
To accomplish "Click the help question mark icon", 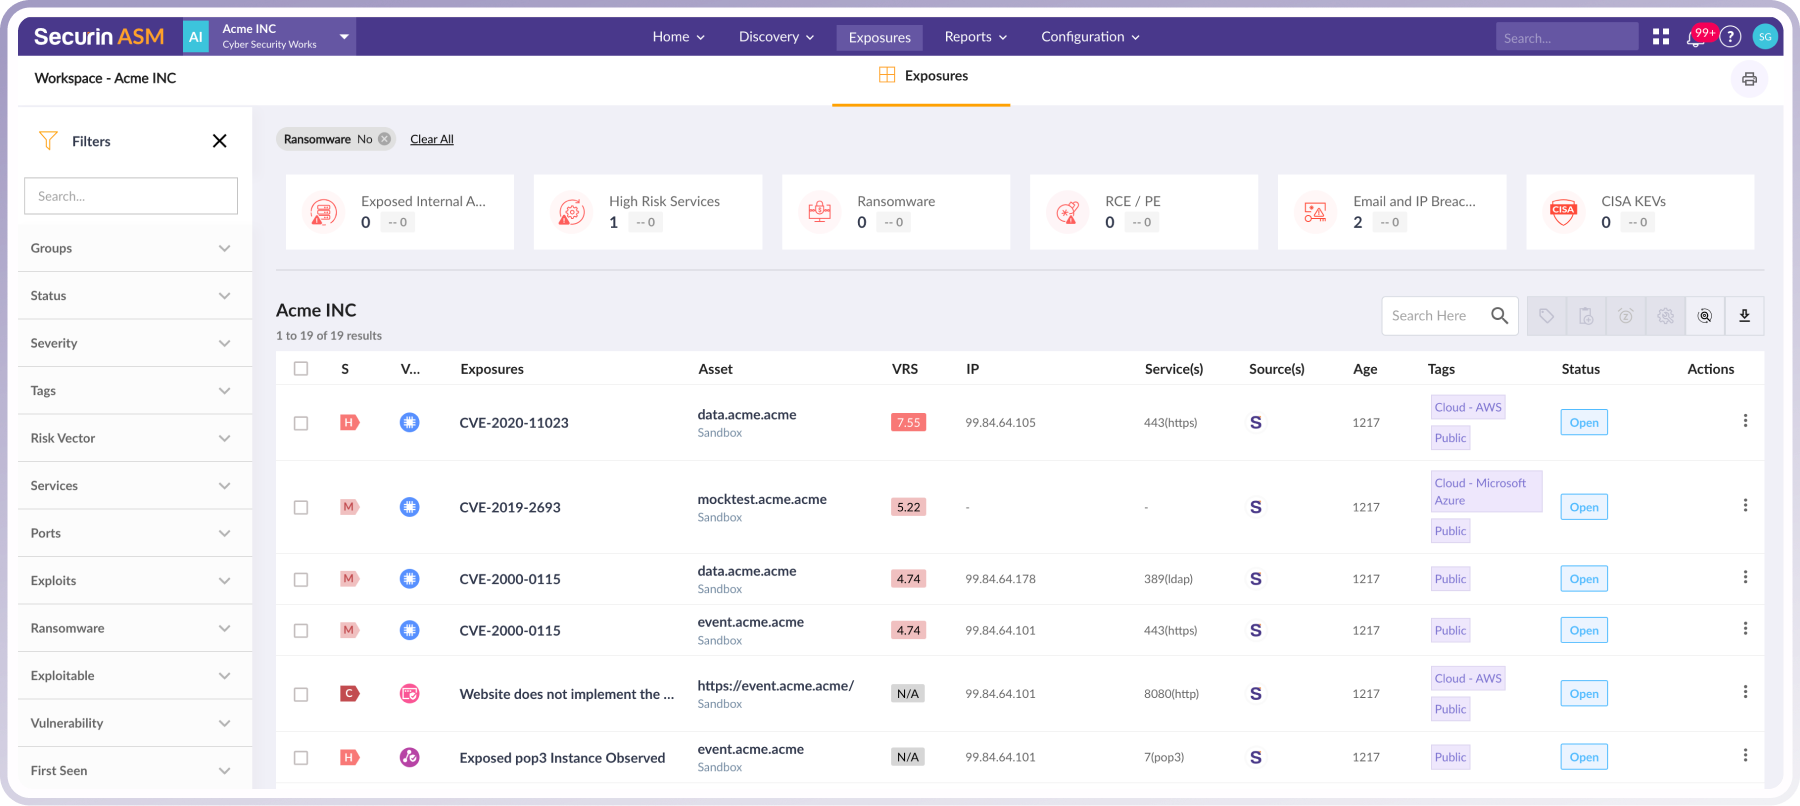I will coord(1731,37).
